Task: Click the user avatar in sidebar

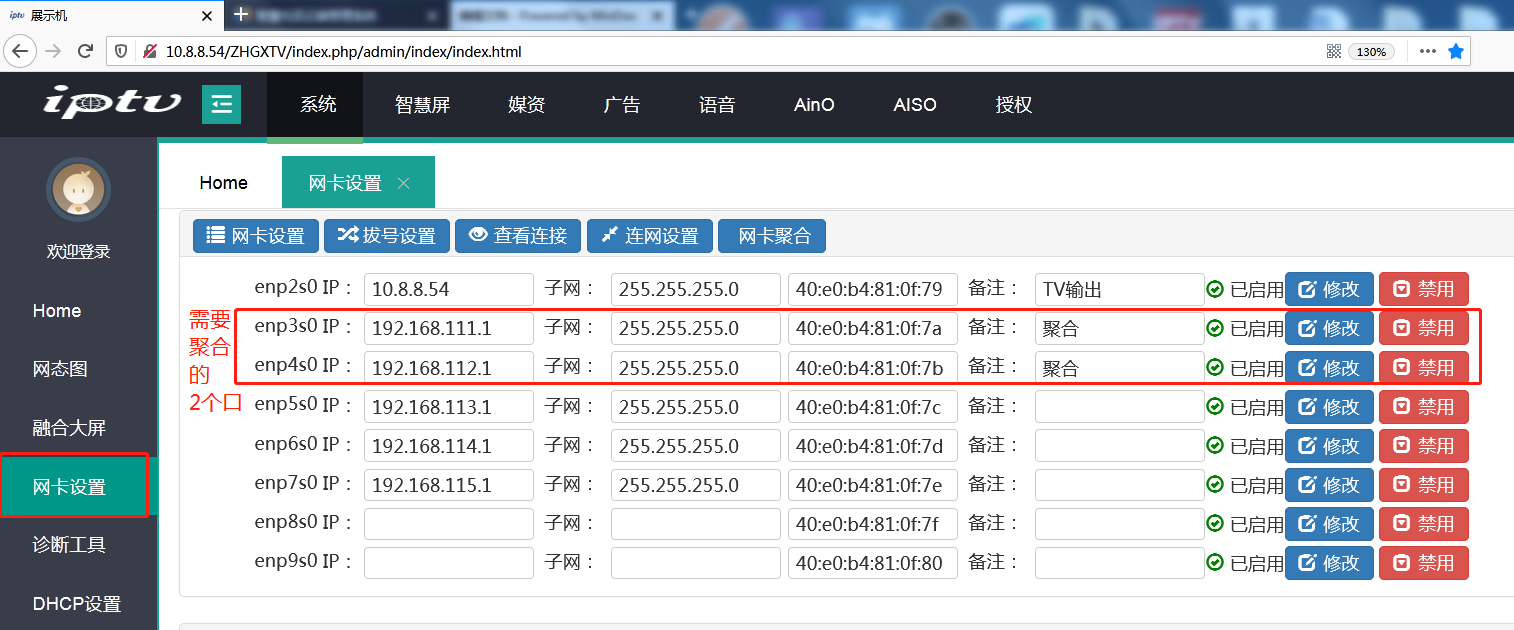Action: pos(79,189)
